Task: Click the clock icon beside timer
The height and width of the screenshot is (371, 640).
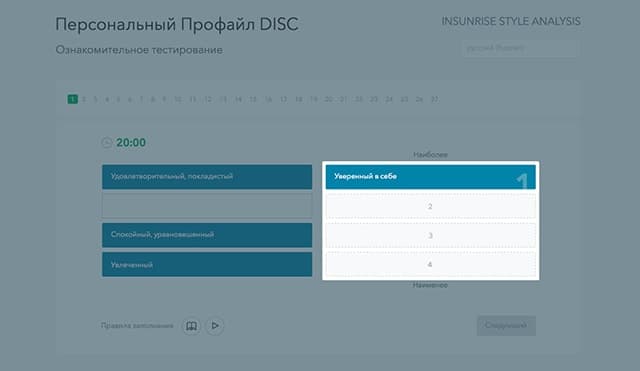Action: pyautogui.click(x=107, y=142)
